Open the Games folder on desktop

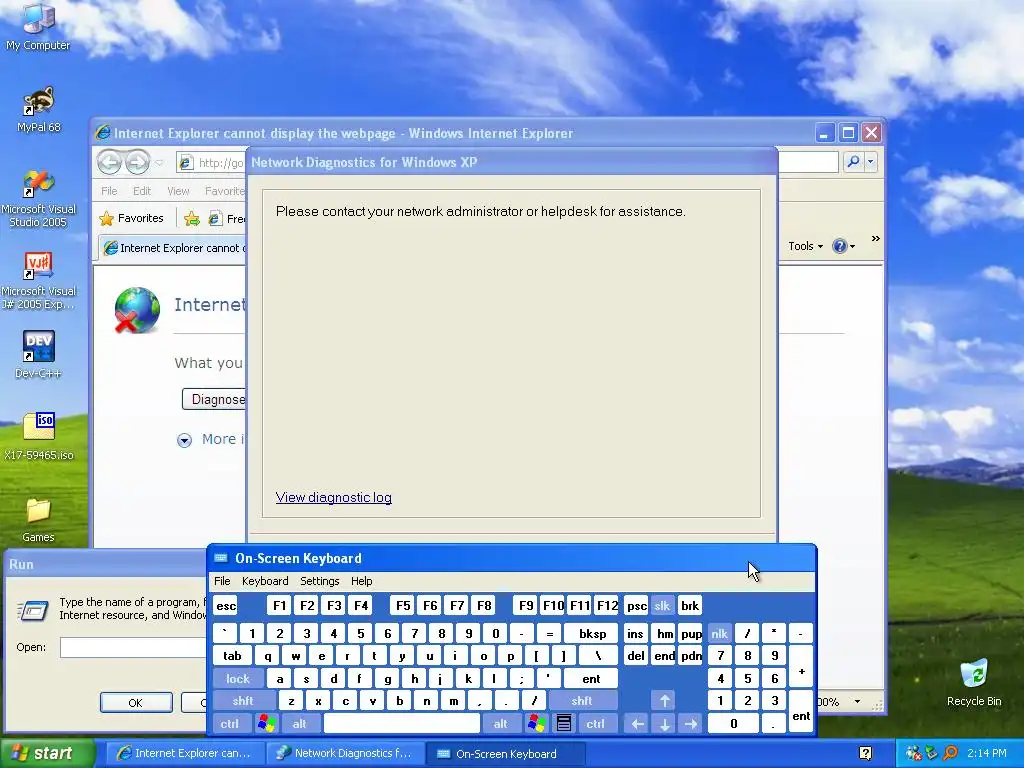click(38, 520)
